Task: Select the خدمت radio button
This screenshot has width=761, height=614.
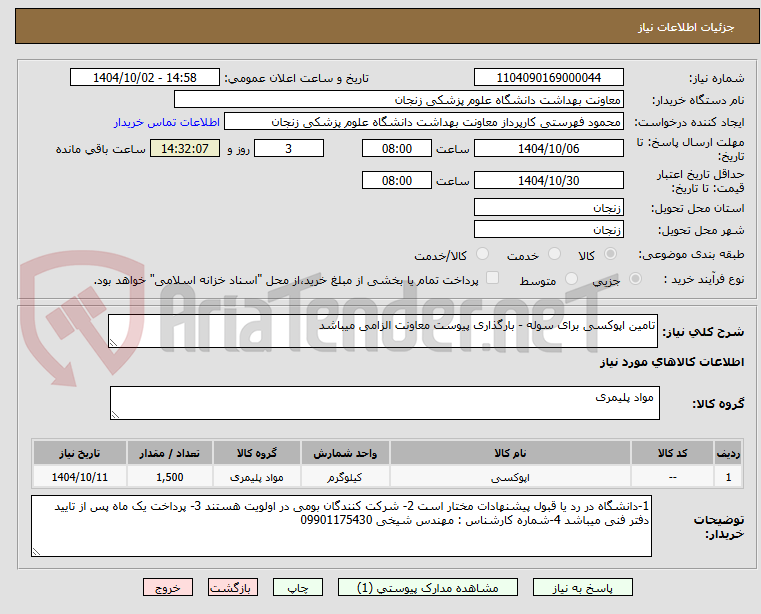Action: click(x=554, y=254)
